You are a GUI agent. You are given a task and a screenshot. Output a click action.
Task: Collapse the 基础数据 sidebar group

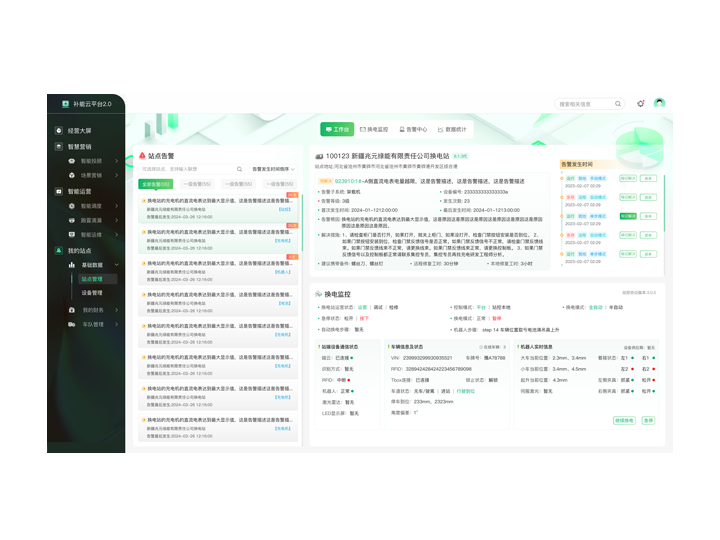click(x=116, y=265)
